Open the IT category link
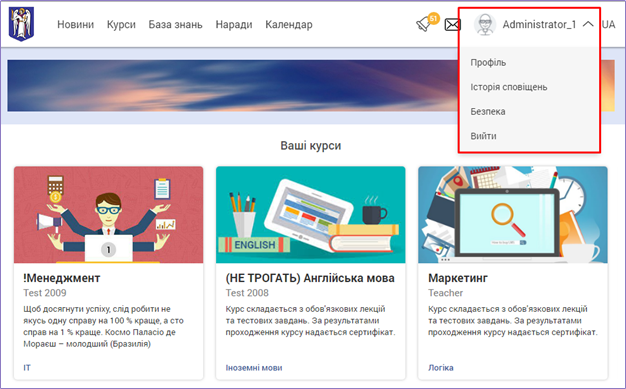 pos(27,367)
